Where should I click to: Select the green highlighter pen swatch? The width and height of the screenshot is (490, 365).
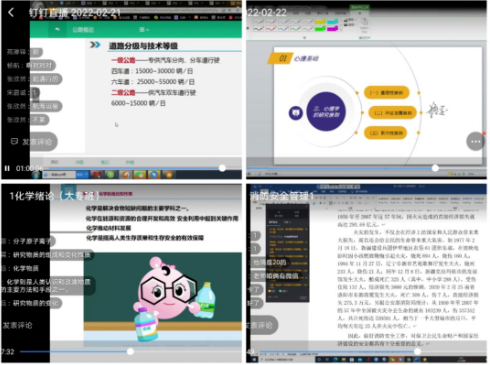(x=320, y=29)
